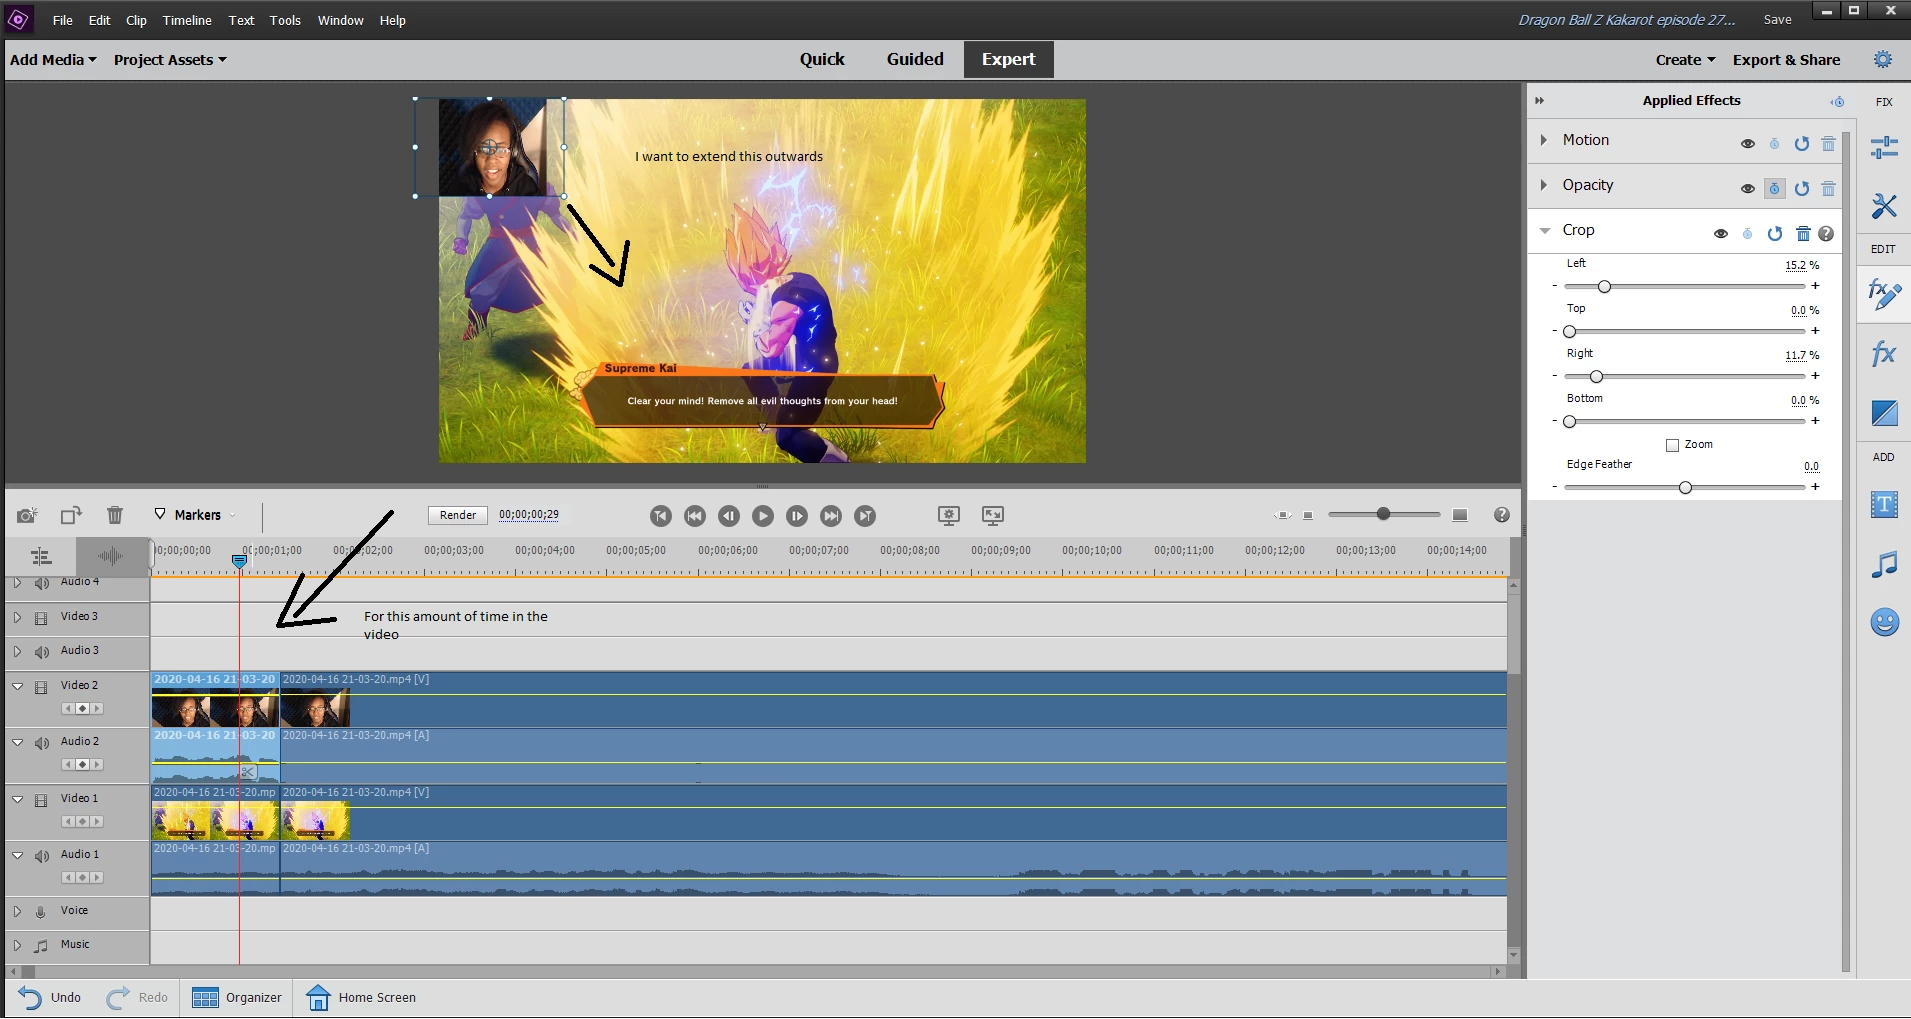This screenshot has height=1019, width=1911.
Task: Collapse the Crop effect
Action: click(1545, 230)
